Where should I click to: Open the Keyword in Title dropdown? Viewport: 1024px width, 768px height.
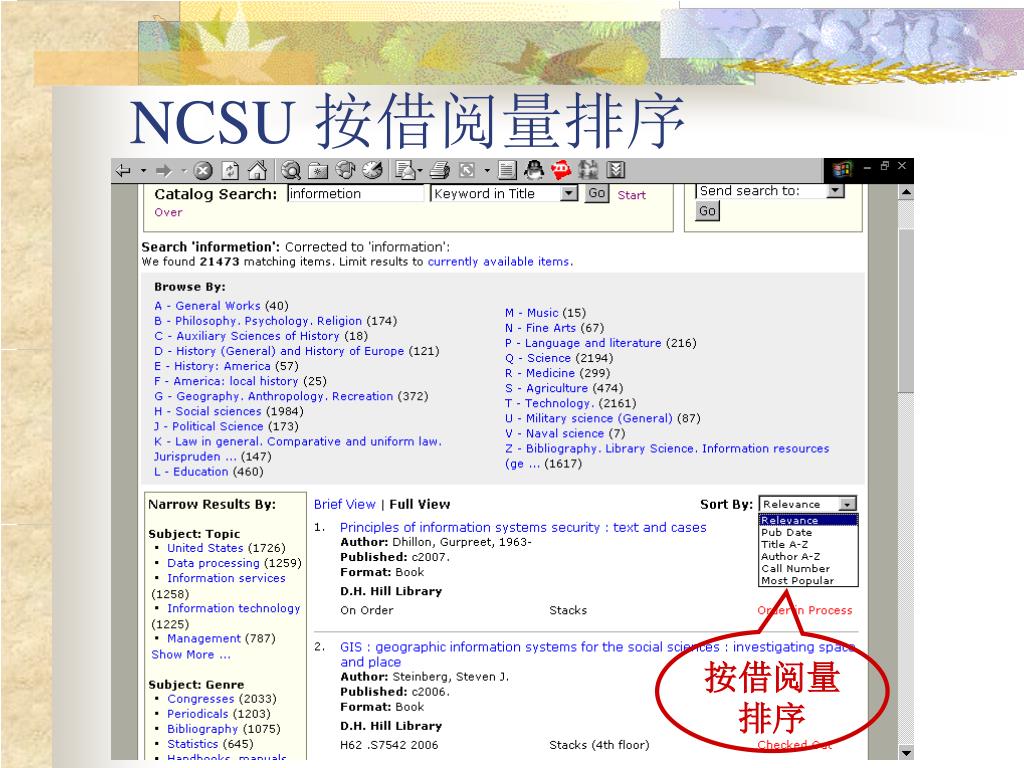[x=504, y=193]
